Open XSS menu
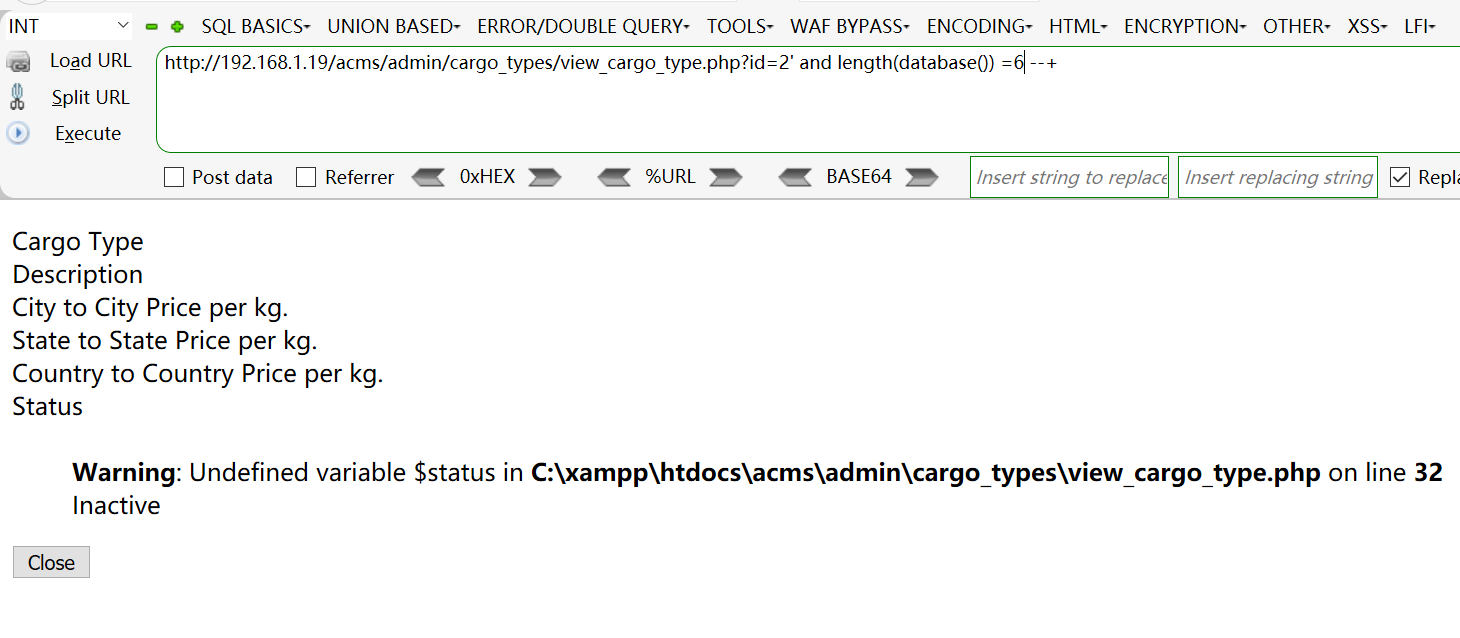 (x=1367, y=26)
